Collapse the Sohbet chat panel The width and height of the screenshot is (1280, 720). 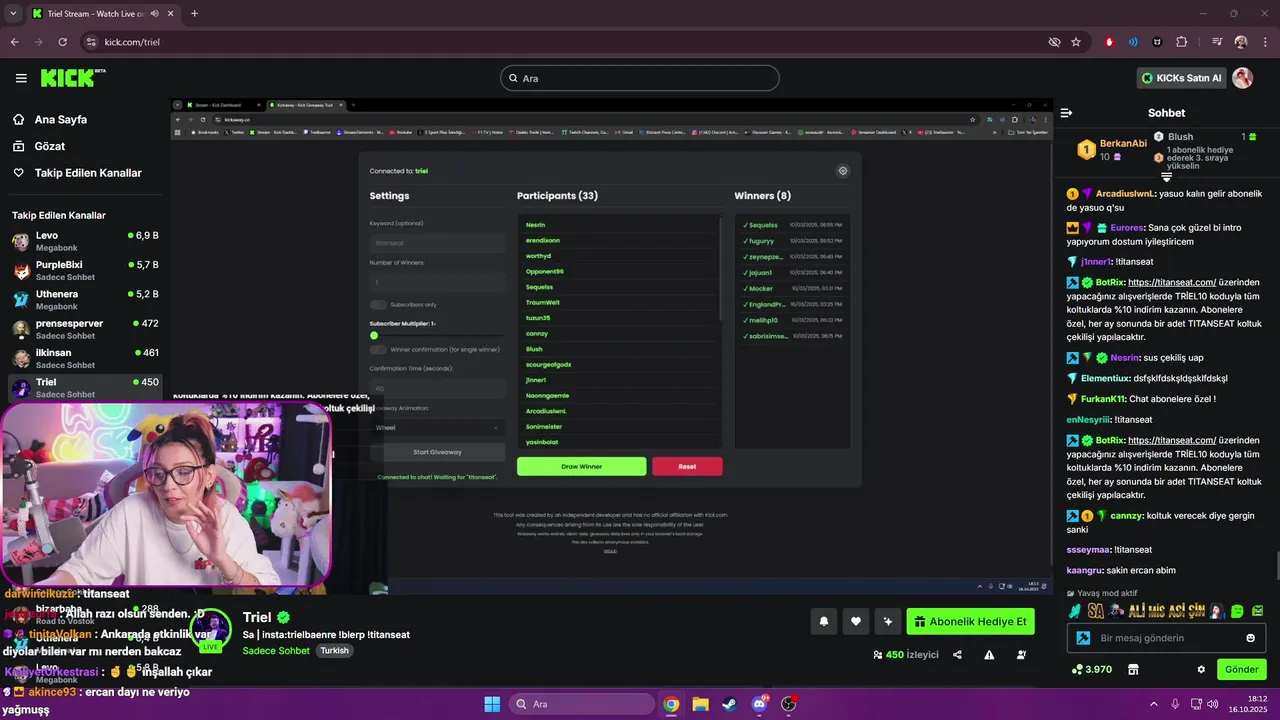click(1066, 113)
